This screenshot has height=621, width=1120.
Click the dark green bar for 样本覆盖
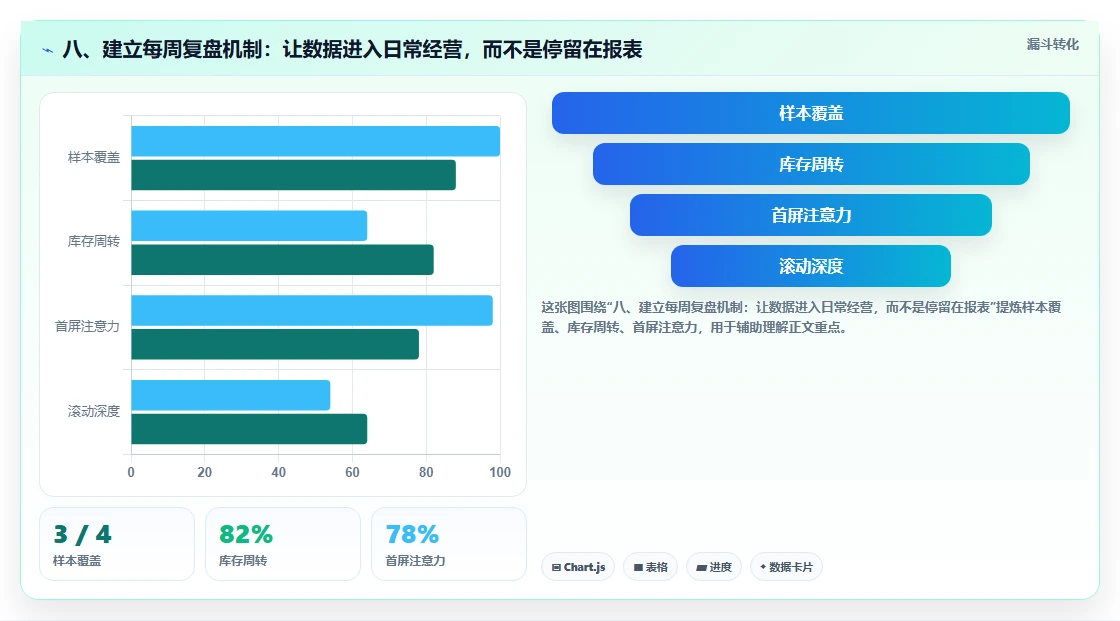(294, 175)
